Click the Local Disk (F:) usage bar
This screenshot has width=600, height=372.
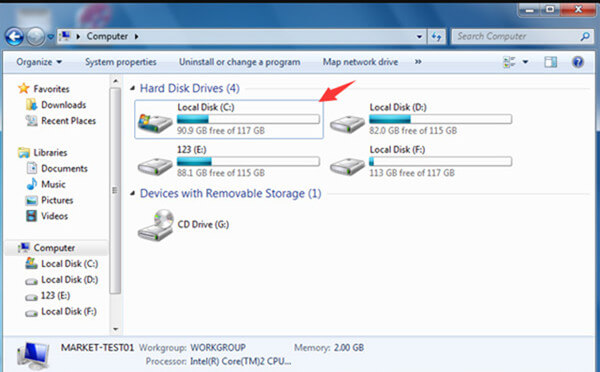pyautogui.click(x=440, y=162)
